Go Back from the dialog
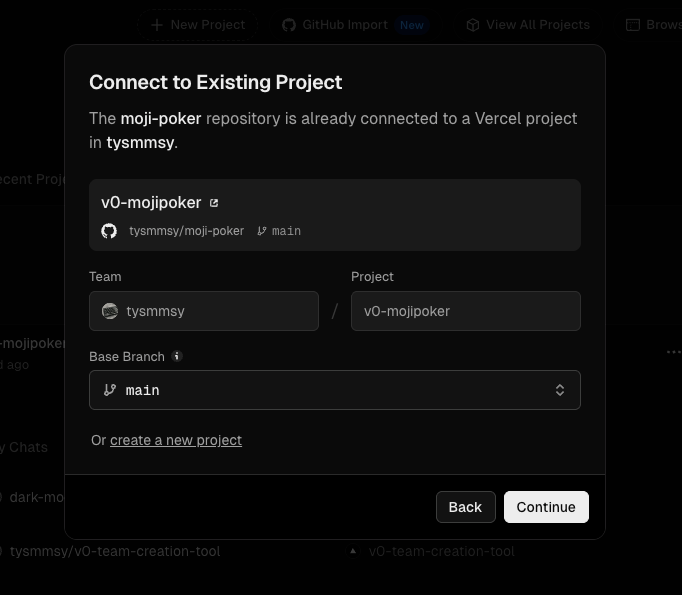The width and height of the screenshot is (682, 595). point(465,507)
